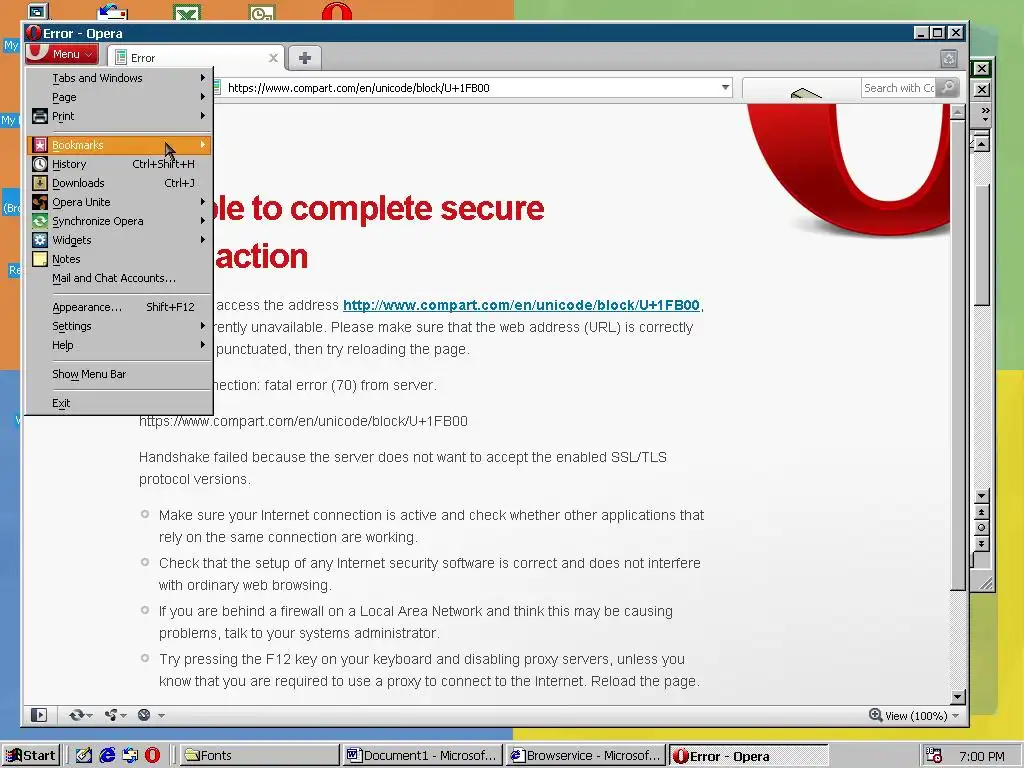The height and width of the screenshot is (768, 1024).
Task: Expand the Opera Unite submenu arrow
Action: pyautogui.click(x=203, y=202)
